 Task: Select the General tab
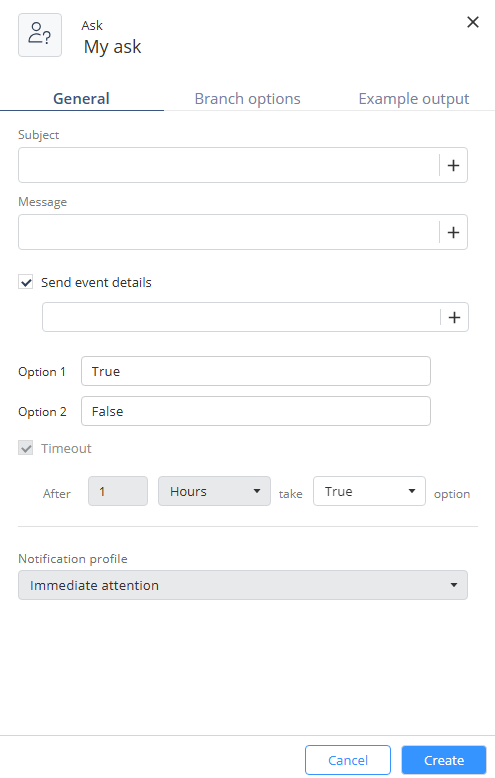point(81,99)
